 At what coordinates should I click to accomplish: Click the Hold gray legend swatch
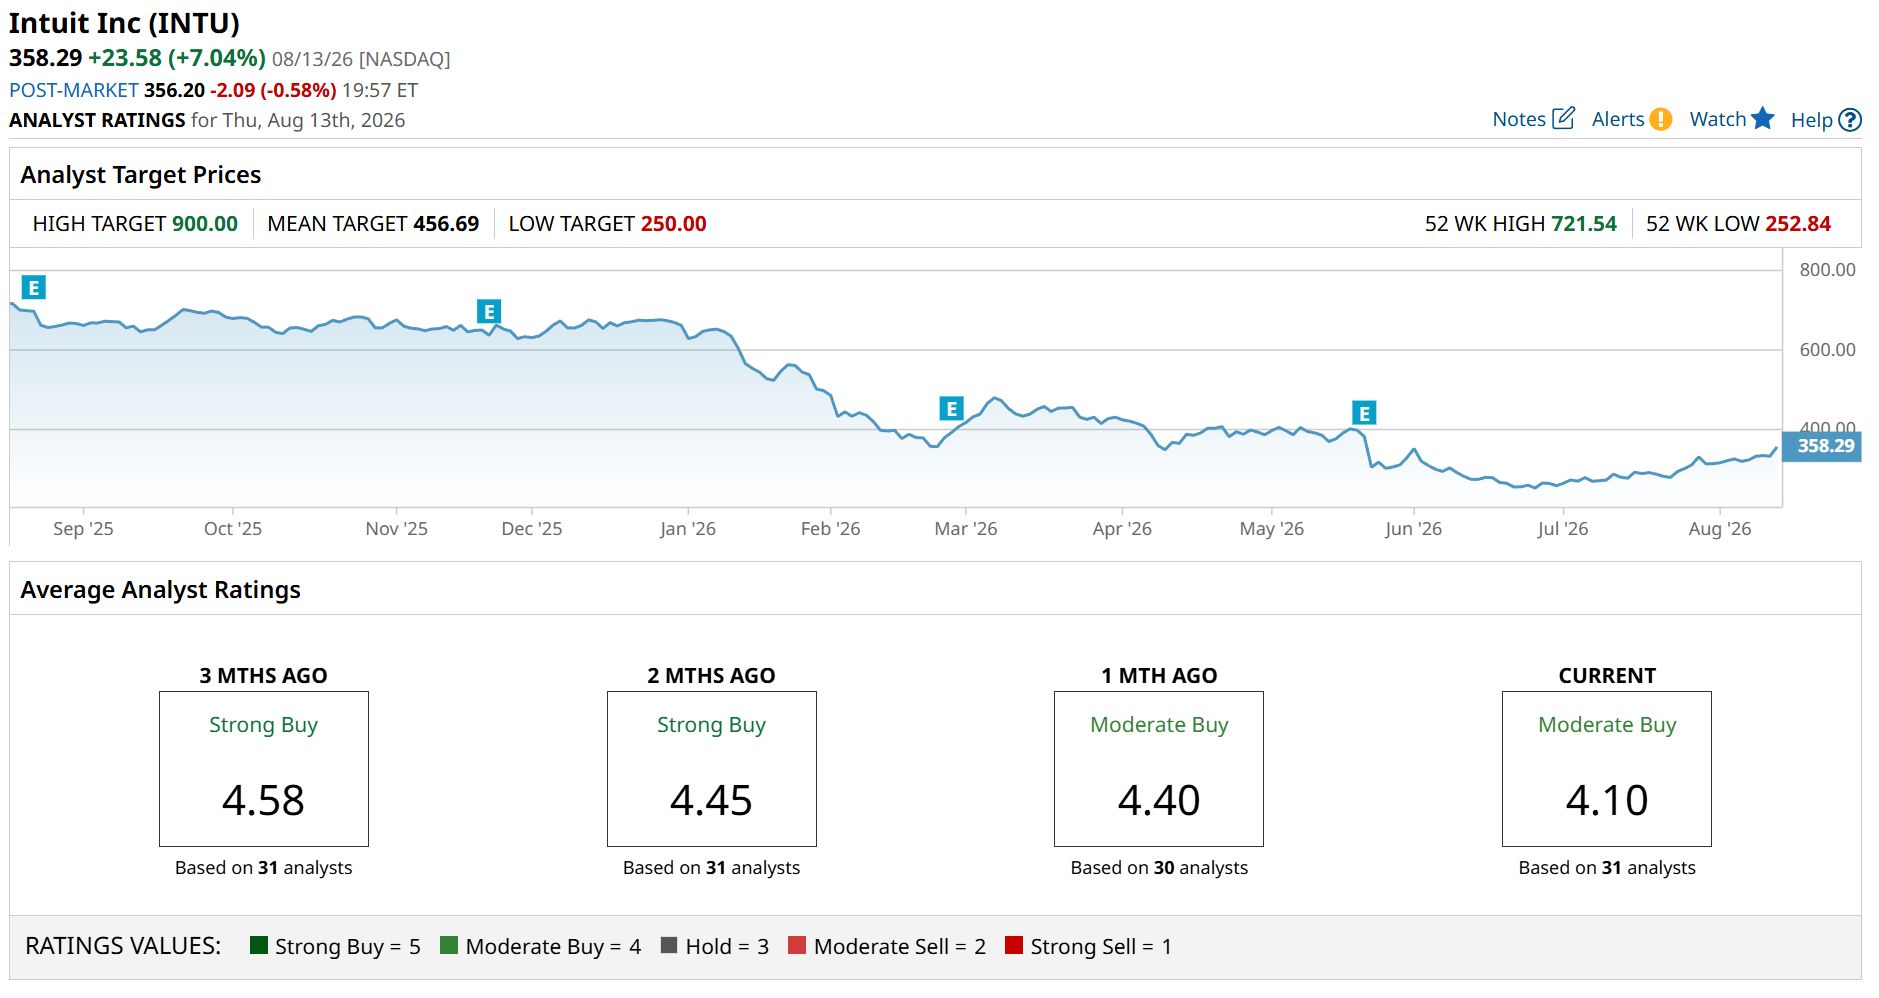[x=669, y=945]
